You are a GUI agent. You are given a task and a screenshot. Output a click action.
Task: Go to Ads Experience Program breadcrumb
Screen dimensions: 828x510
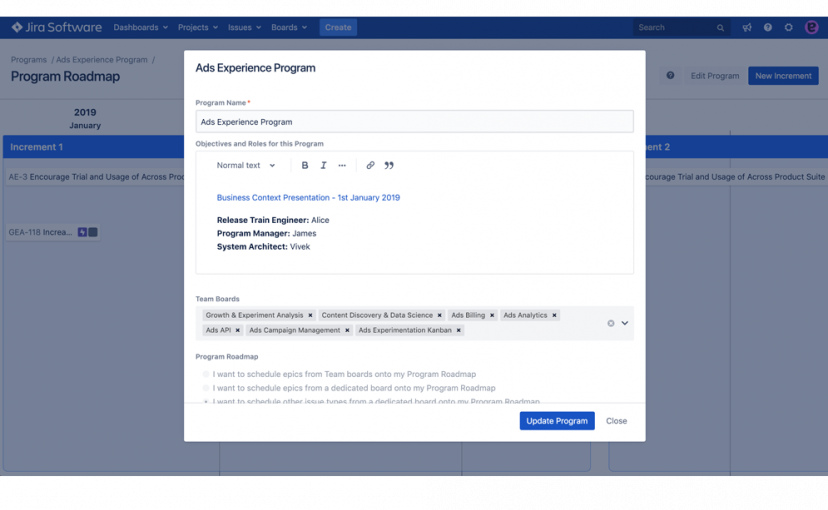point(101,60)
